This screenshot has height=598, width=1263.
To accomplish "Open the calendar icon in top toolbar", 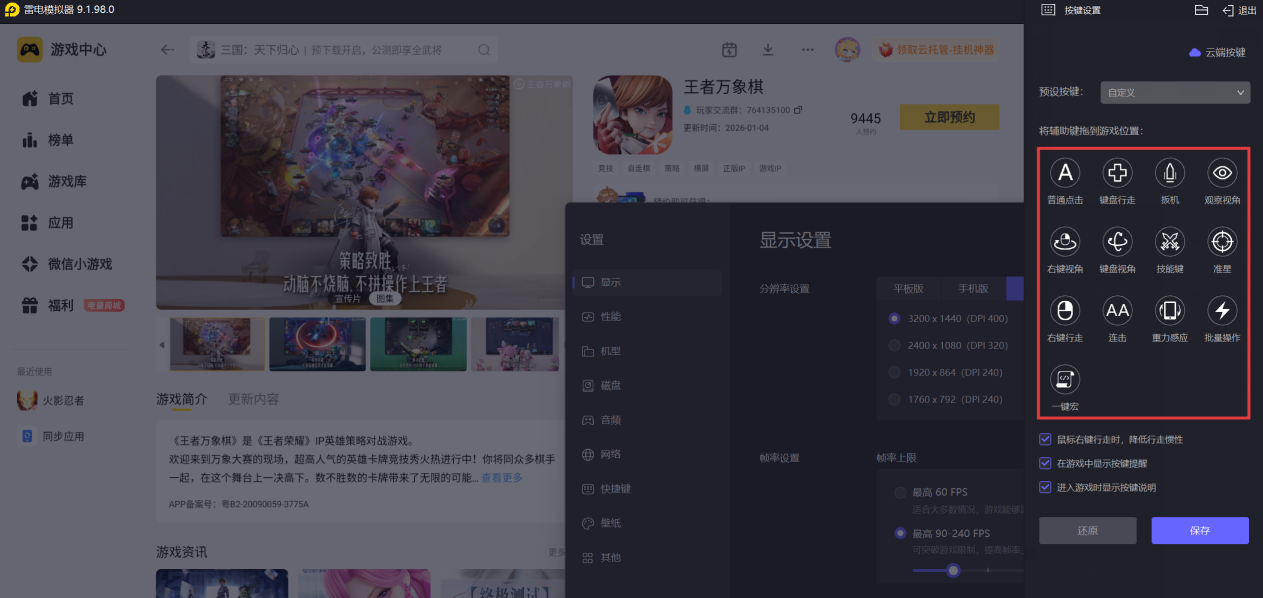I will click(729, 49).
